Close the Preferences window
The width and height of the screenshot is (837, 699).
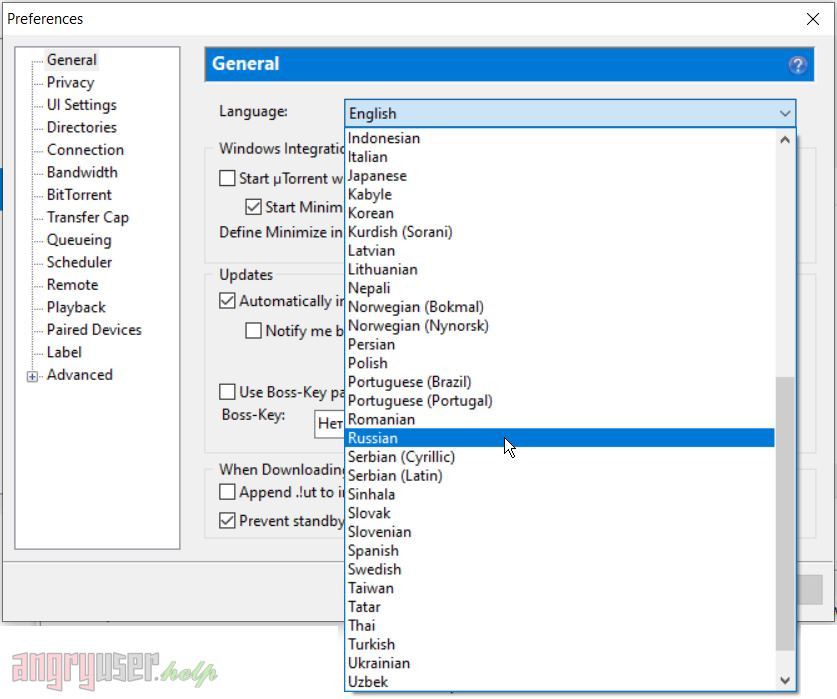pos(813,19)
